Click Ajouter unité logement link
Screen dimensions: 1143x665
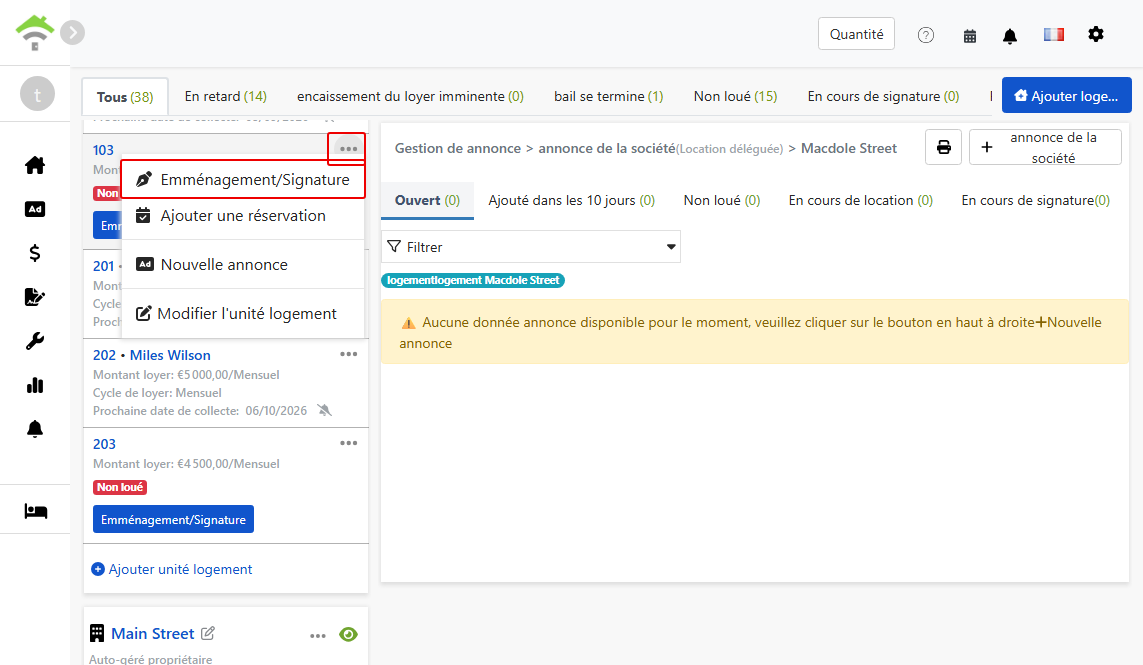coord(172,569)
